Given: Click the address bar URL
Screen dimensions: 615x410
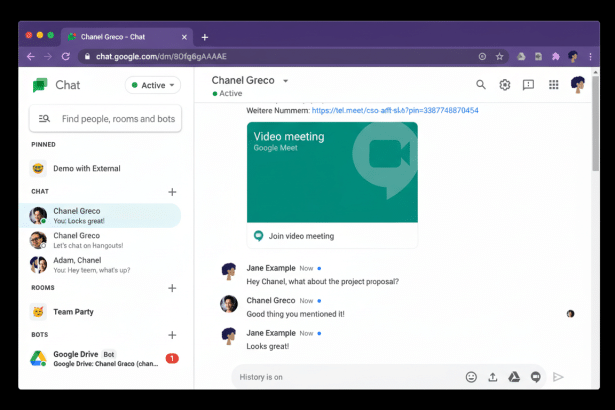Looking at the screenshot, I should coord(161,56).
